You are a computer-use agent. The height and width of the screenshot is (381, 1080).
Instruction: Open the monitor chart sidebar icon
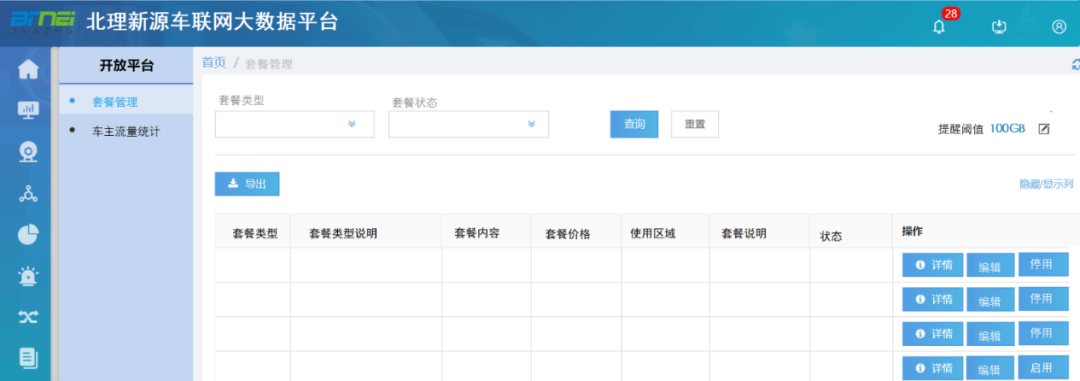28,110
